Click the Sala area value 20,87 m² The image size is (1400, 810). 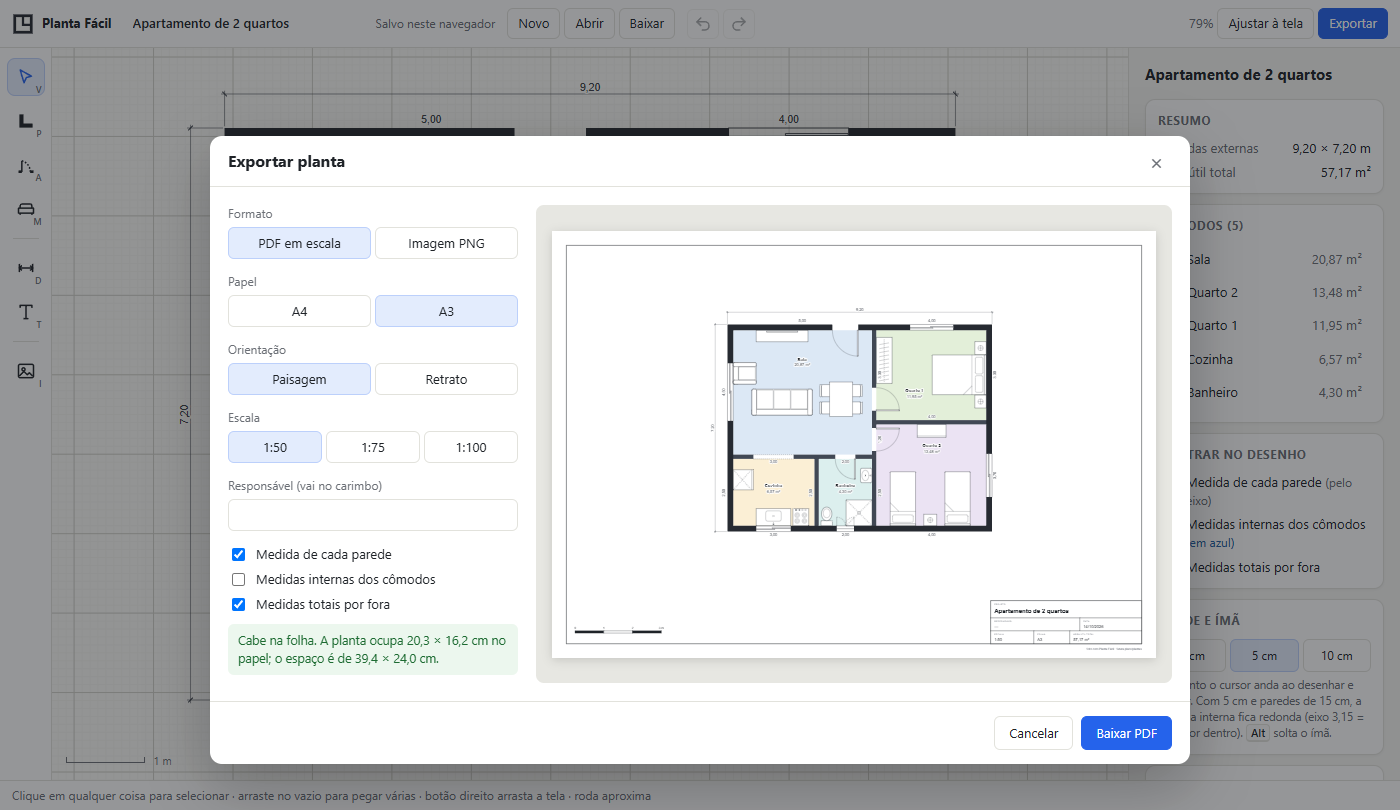(1337, 259)
